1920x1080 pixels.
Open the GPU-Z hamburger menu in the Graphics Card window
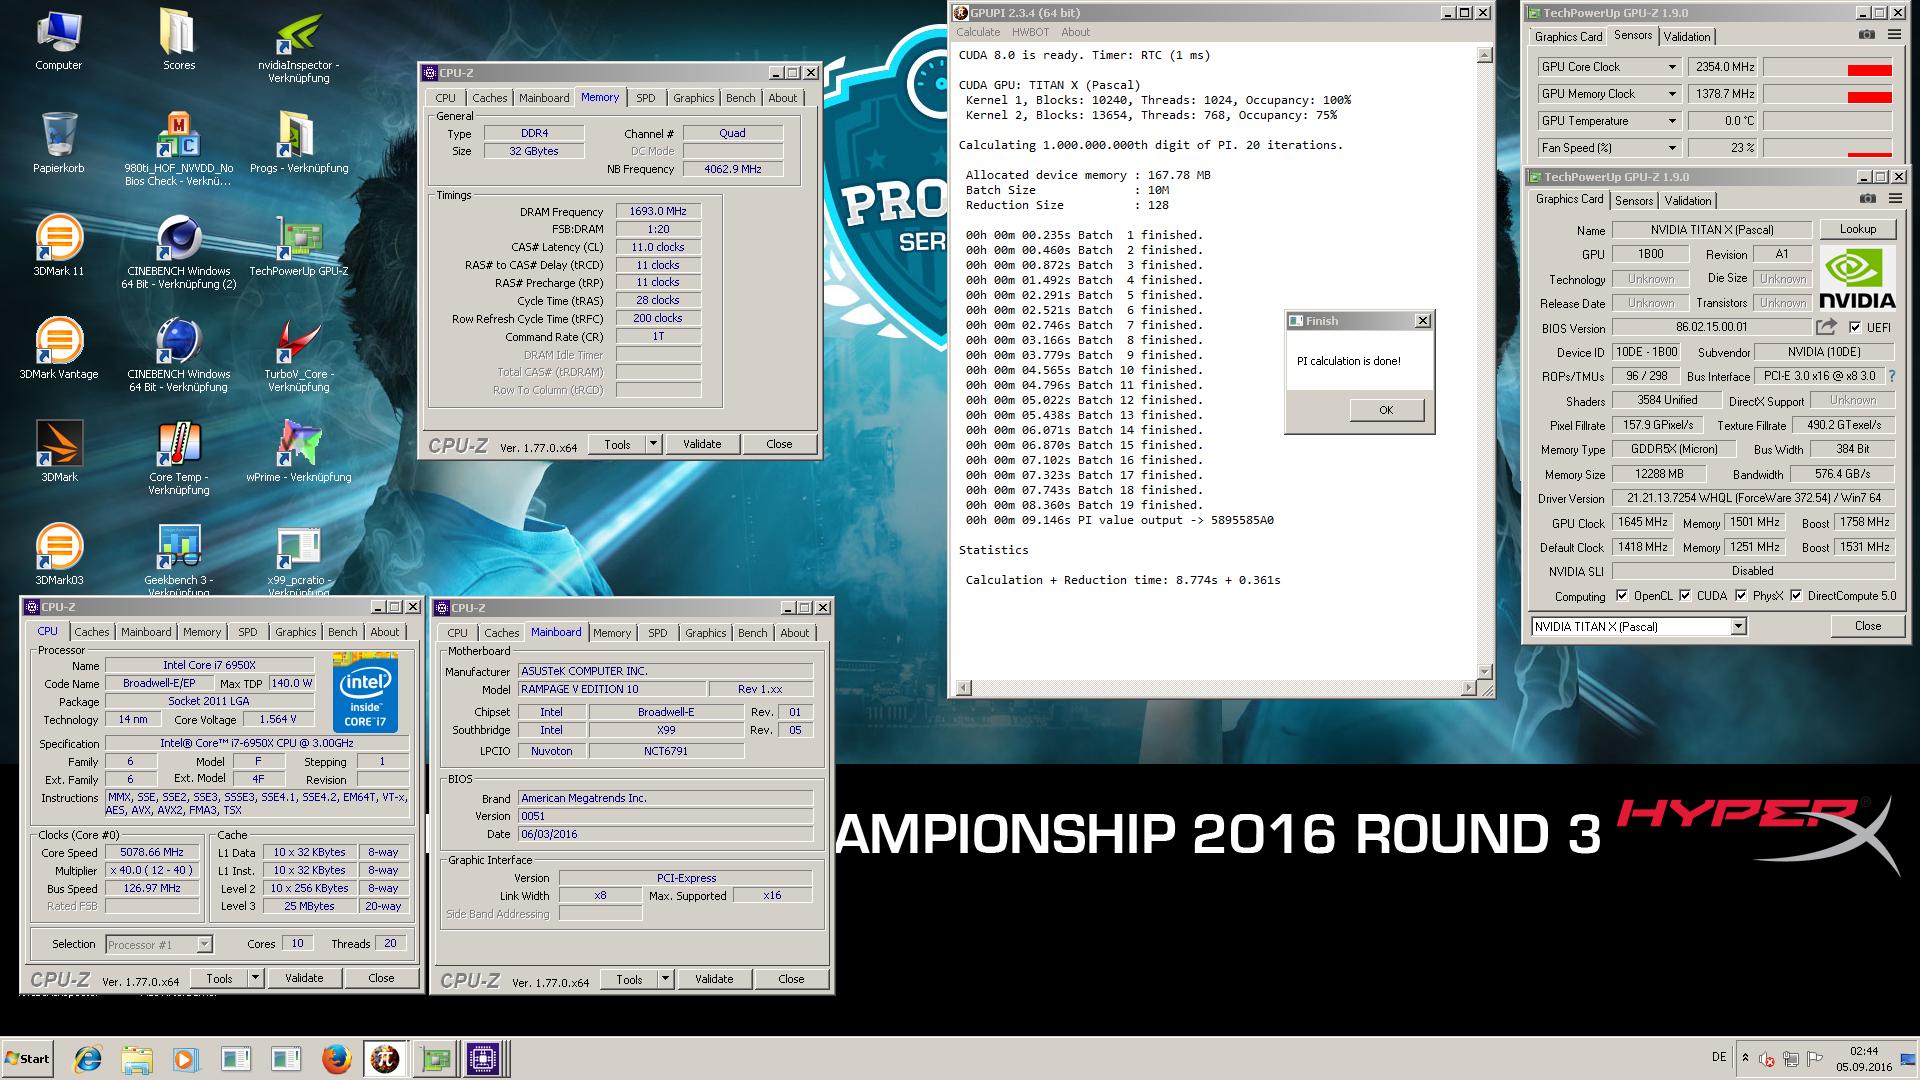click(1894, 198)
